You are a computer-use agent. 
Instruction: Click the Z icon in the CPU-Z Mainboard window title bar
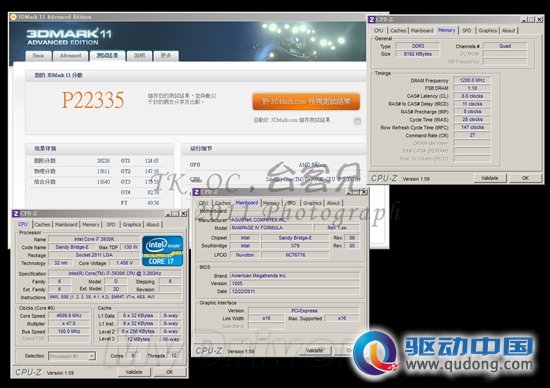196,192
